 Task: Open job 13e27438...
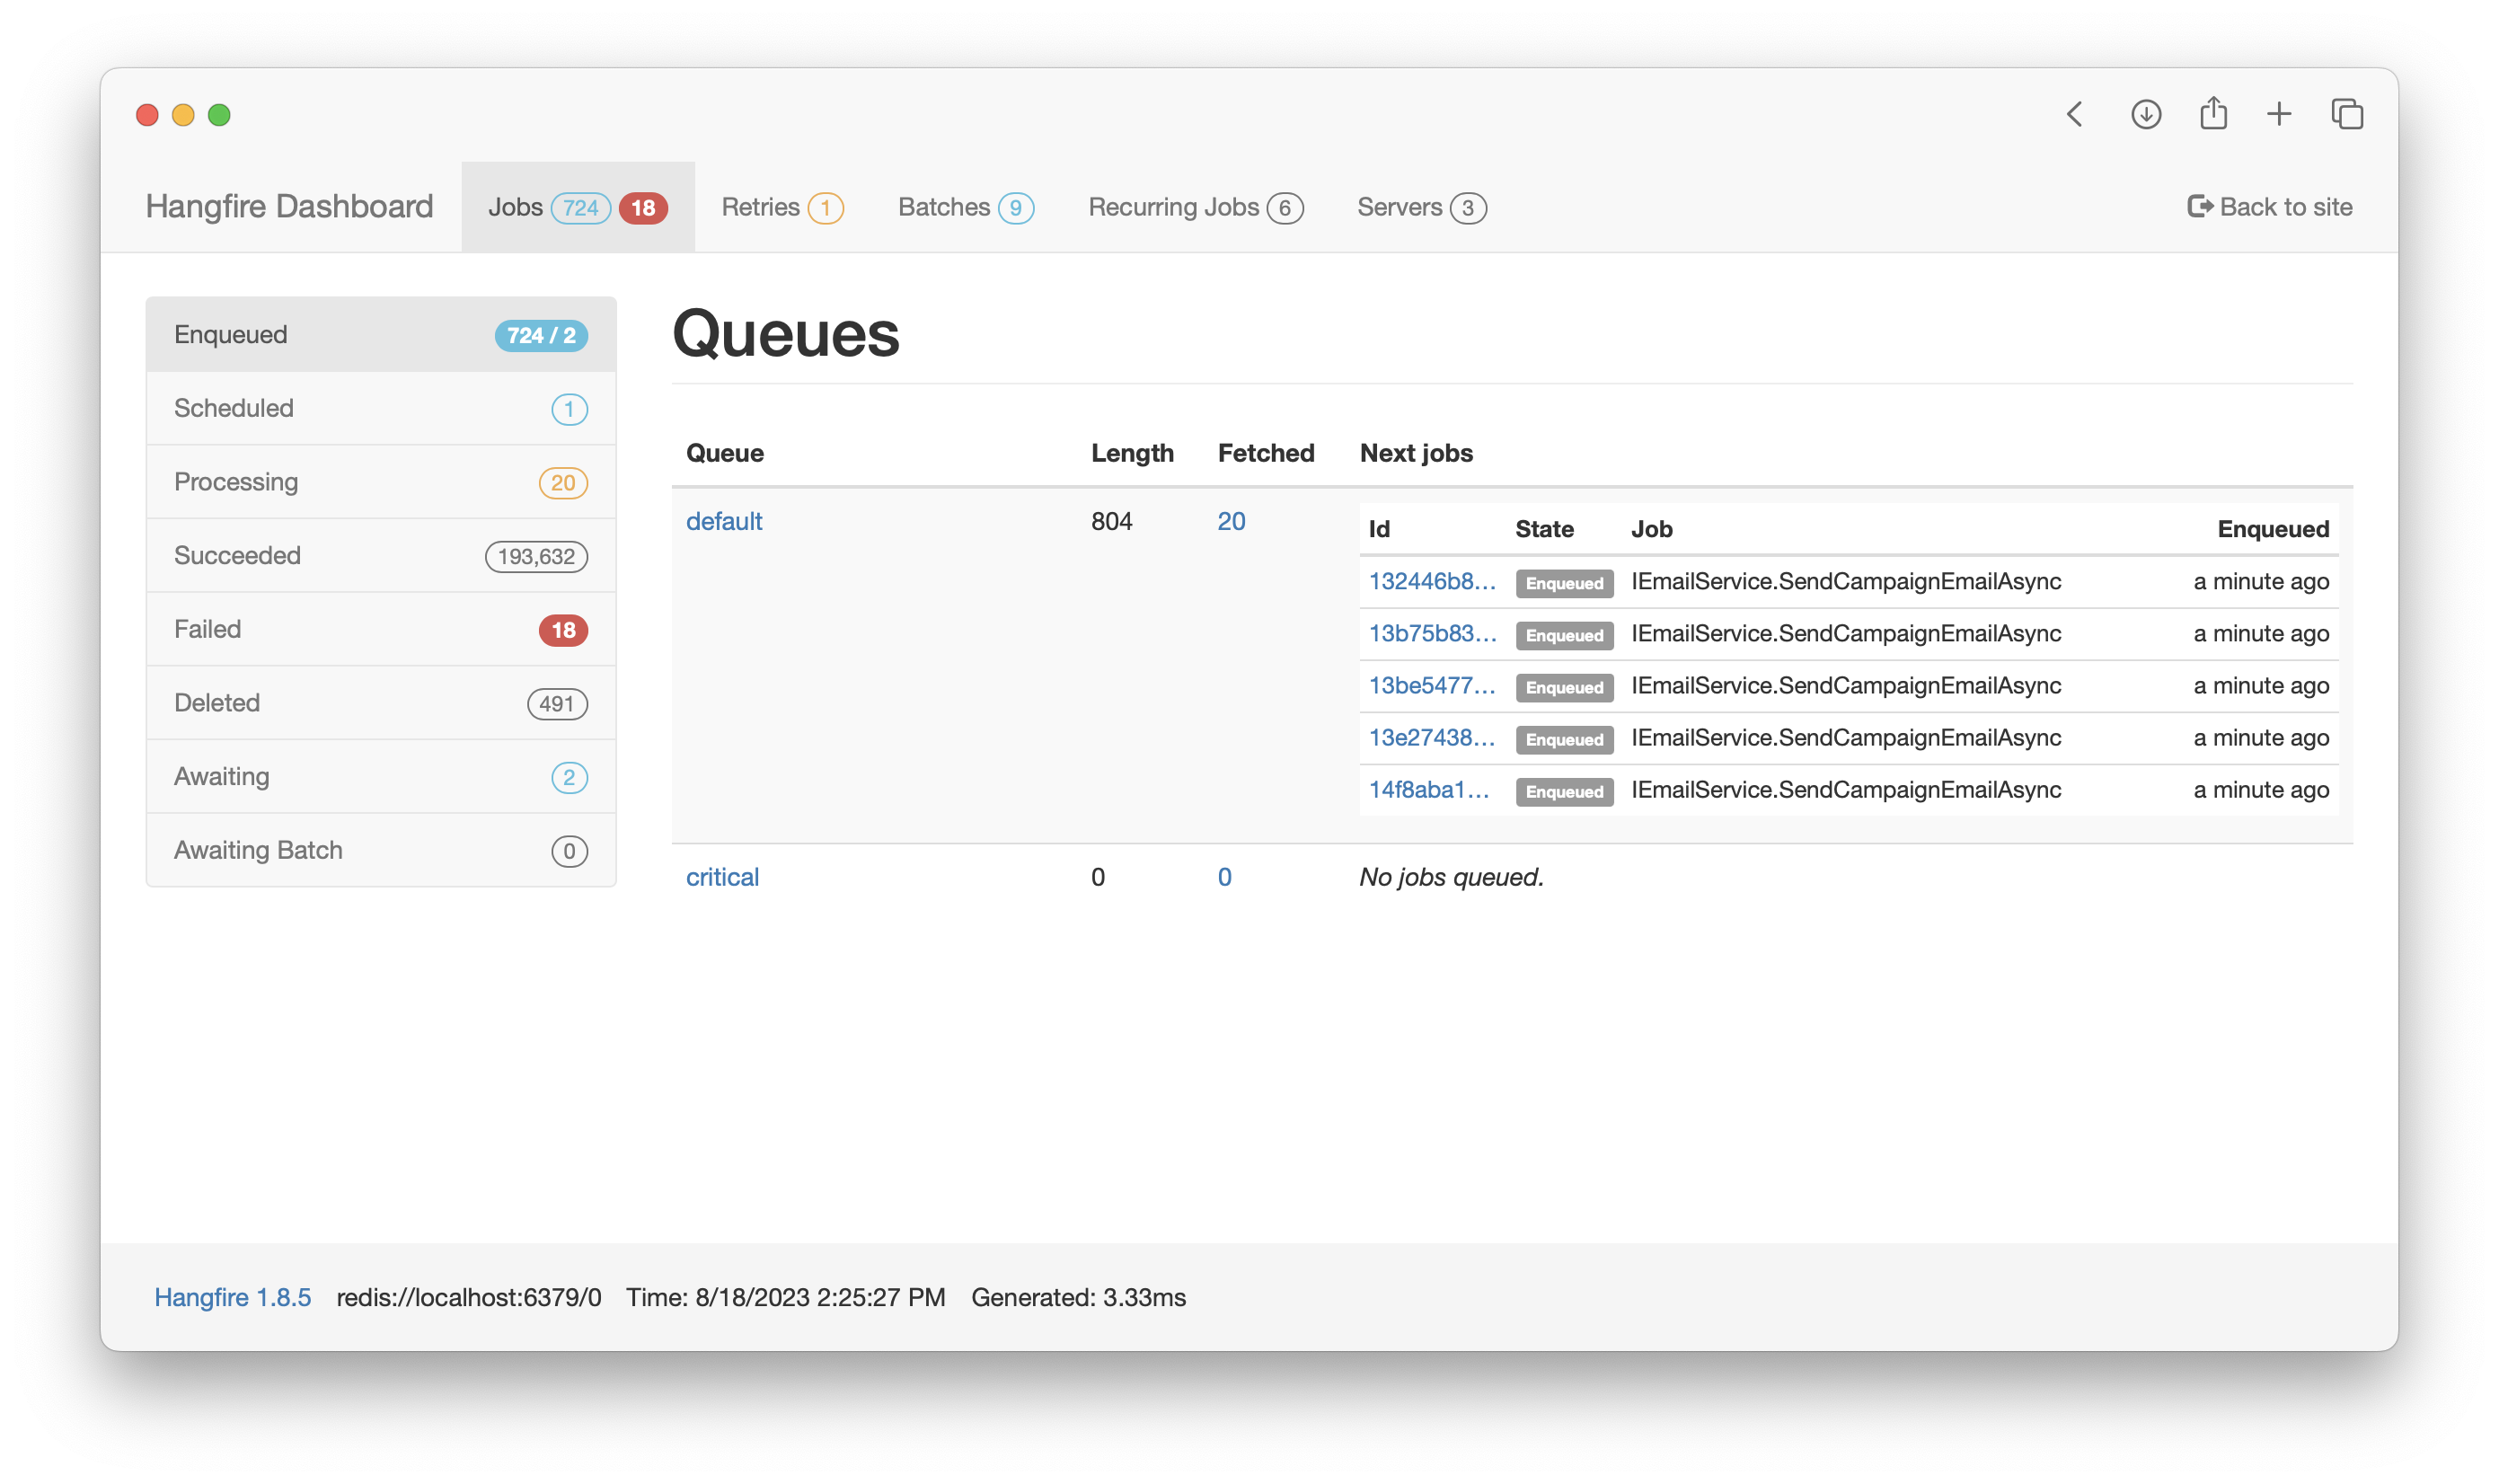(x=1432, y=737)
